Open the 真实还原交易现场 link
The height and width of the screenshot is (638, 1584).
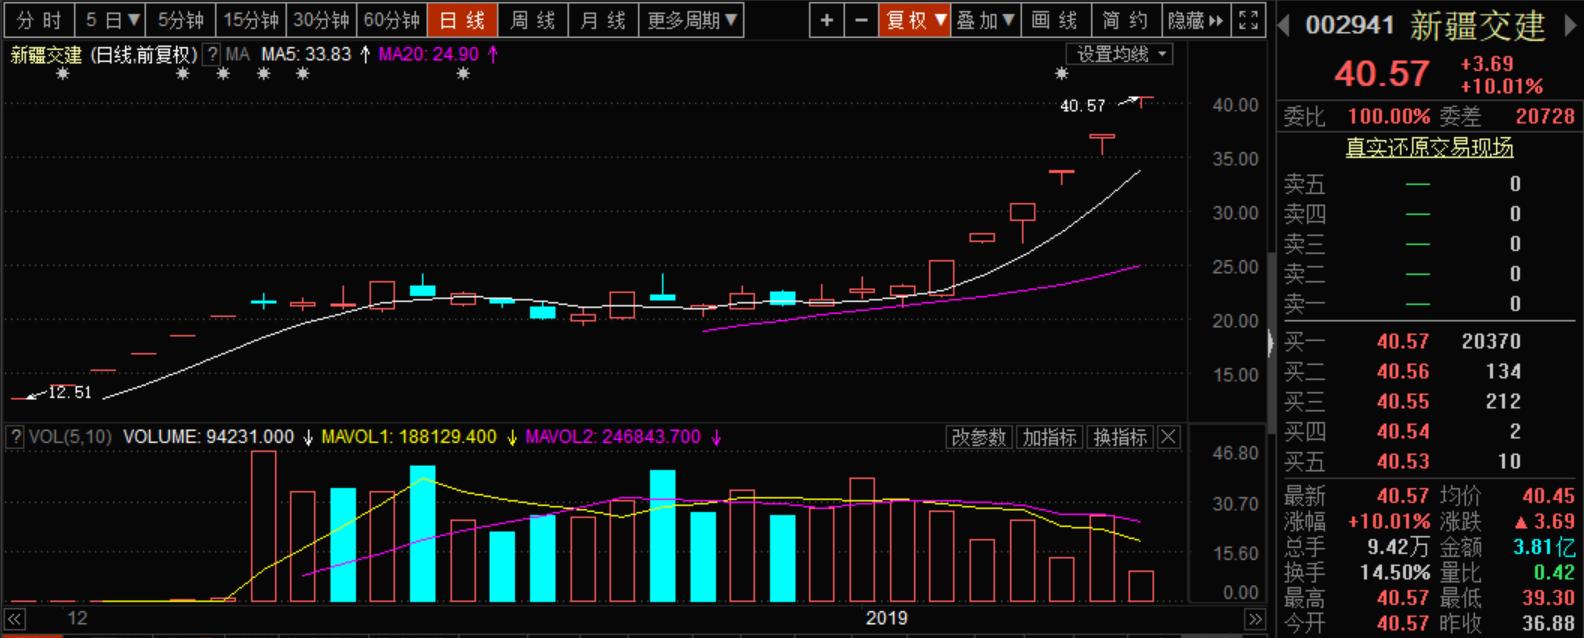(1428, 148)
